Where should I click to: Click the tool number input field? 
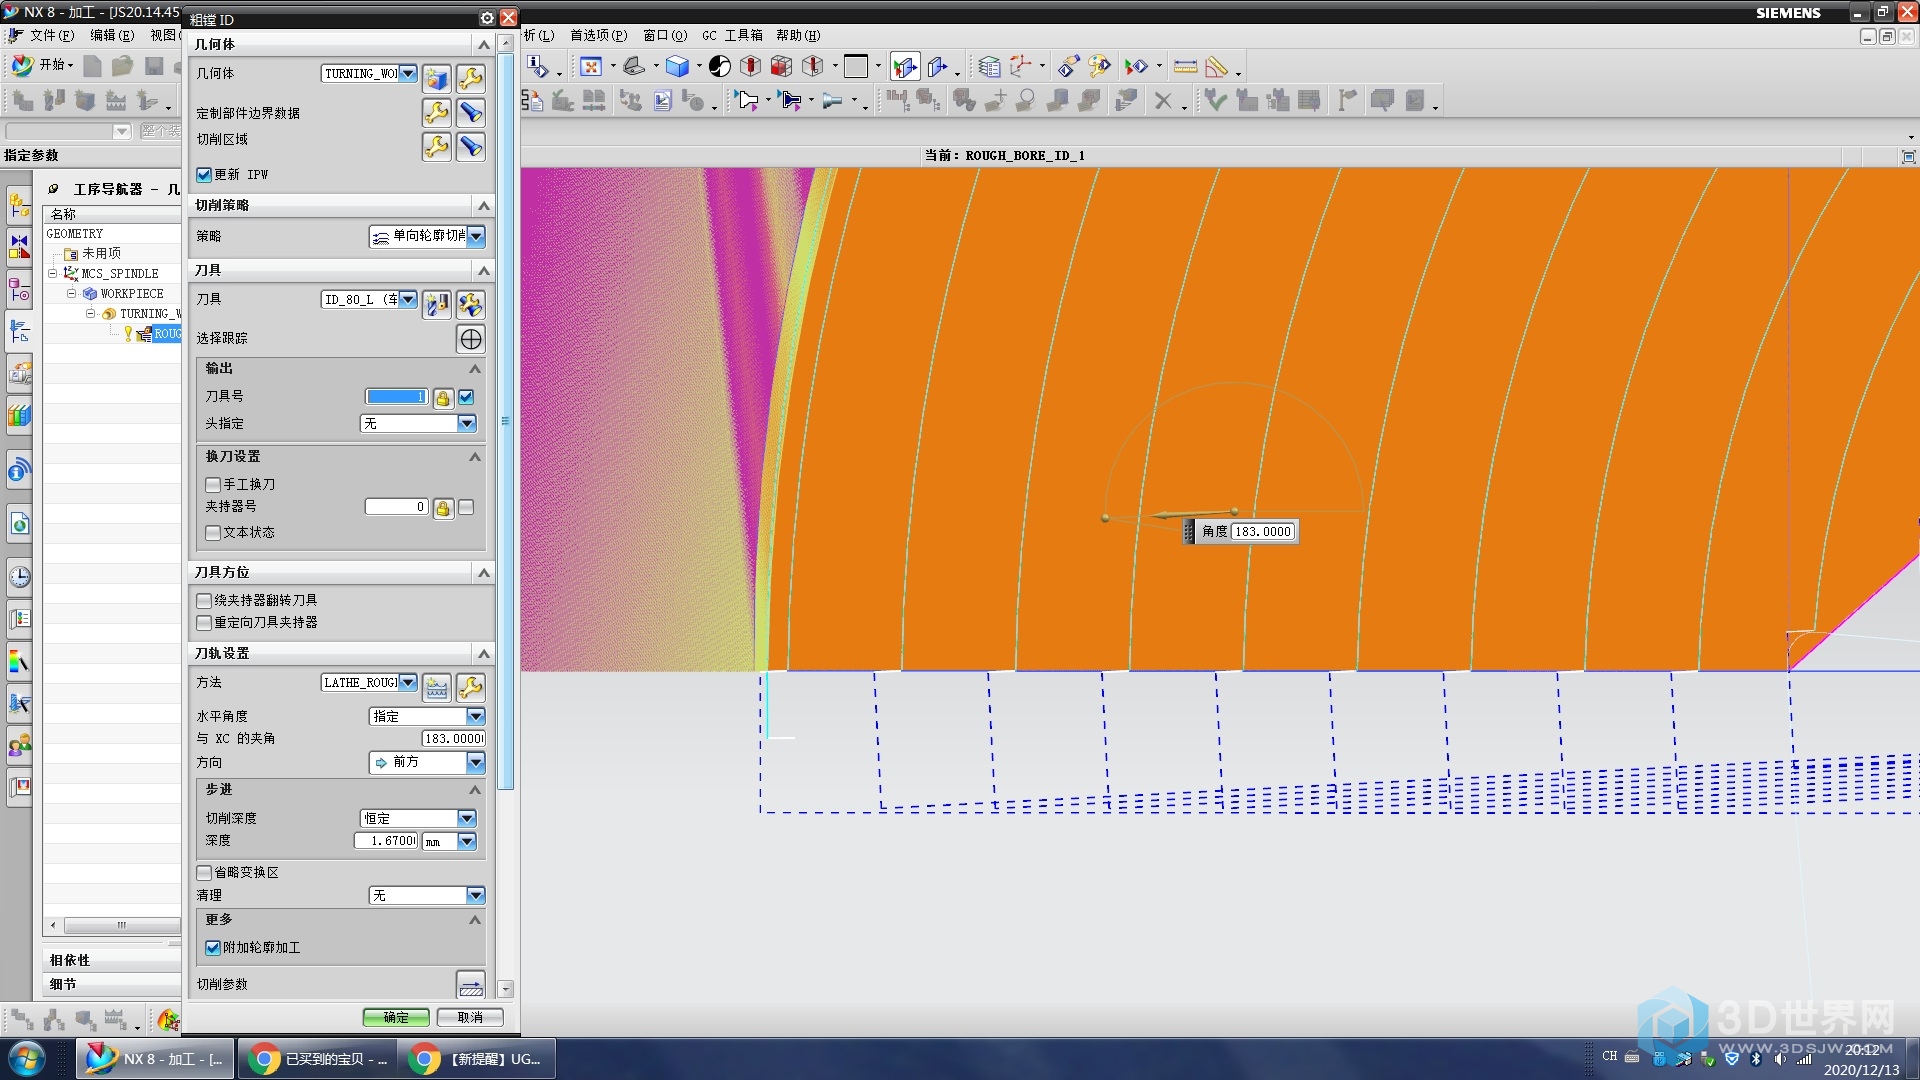pyautogui.click(x=396, y=397)
